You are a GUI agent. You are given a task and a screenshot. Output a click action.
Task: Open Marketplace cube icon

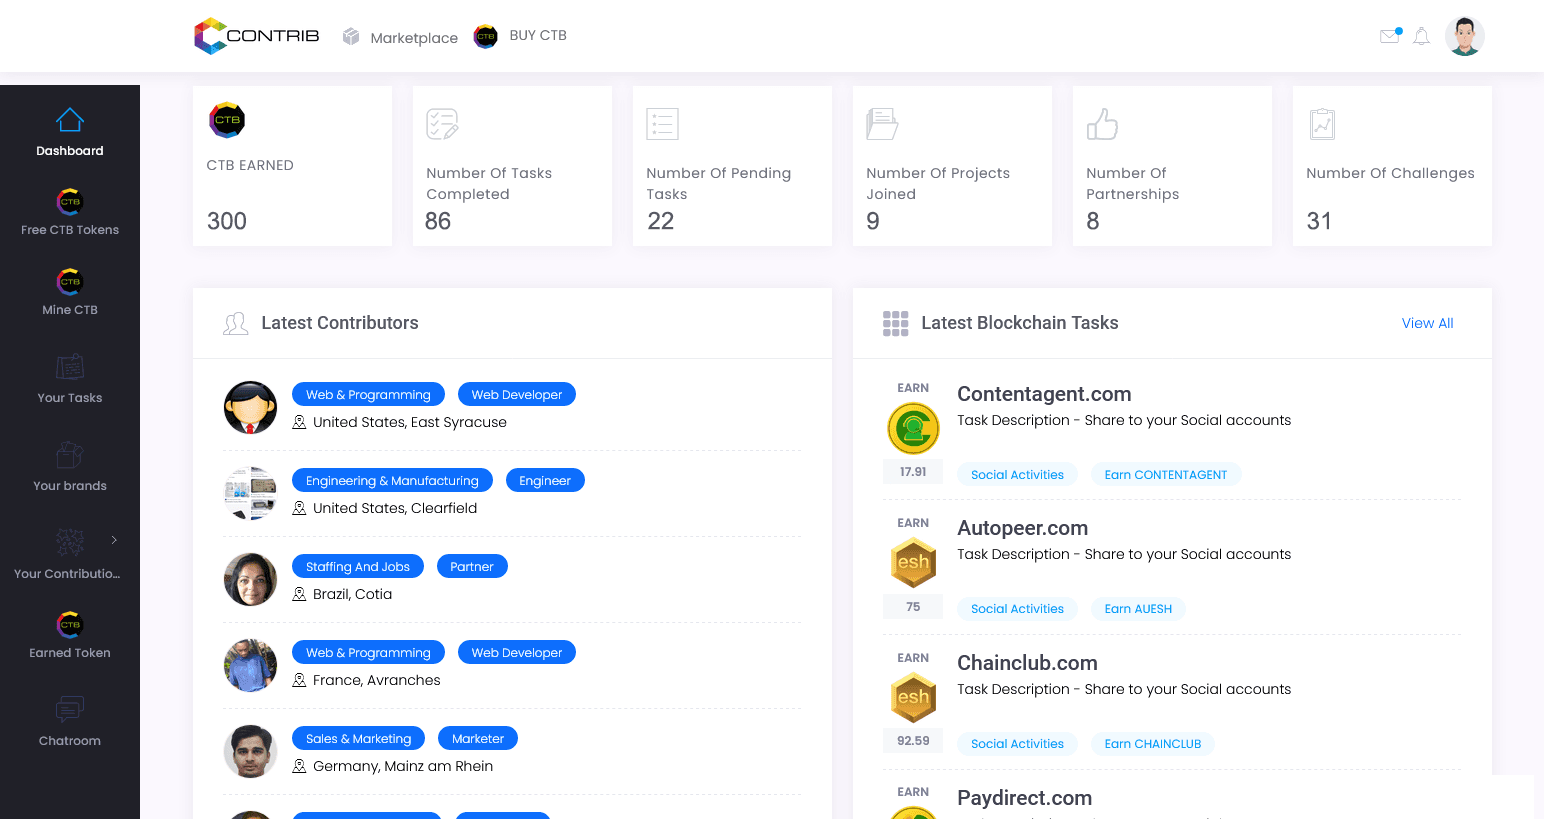[351, 37]
